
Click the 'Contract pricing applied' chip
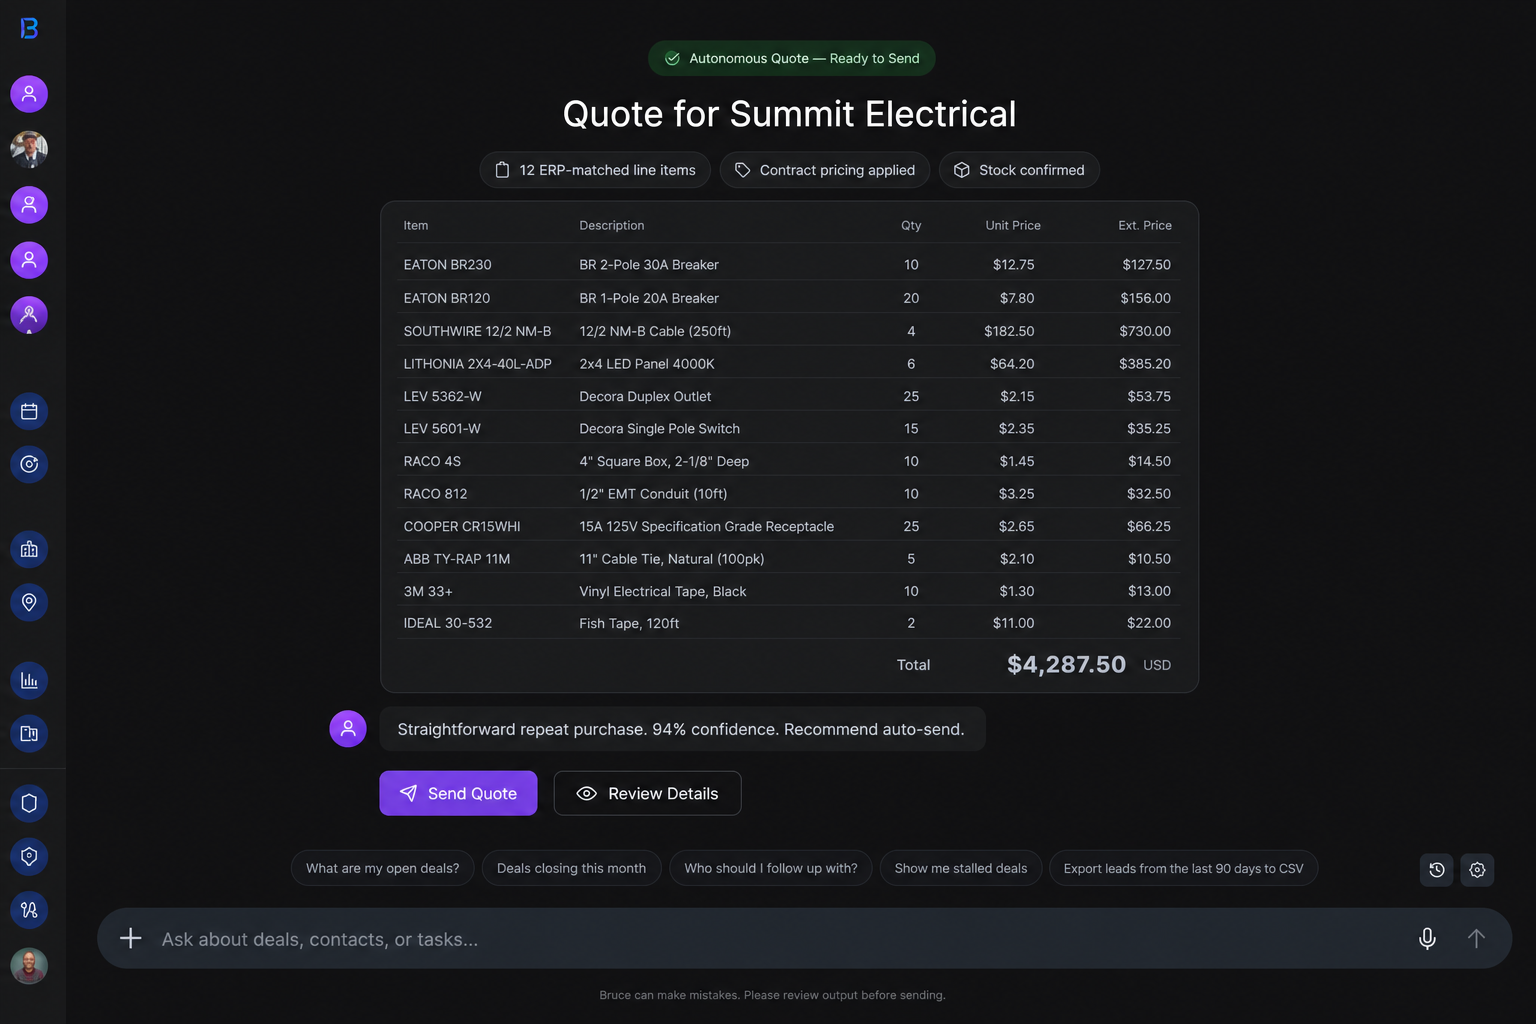[x=825, y=170]
